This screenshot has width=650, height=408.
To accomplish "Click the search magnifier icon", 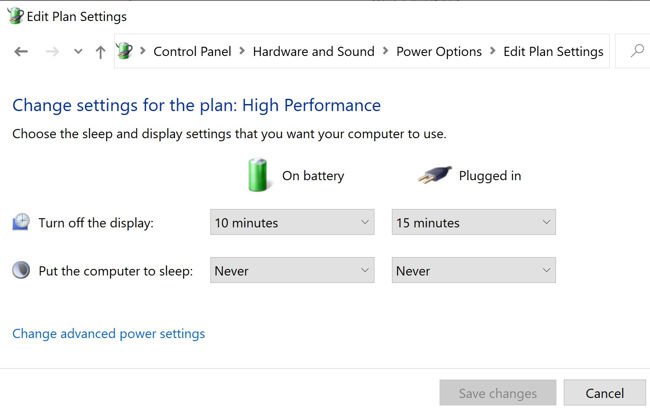I will tap(637, 51).
